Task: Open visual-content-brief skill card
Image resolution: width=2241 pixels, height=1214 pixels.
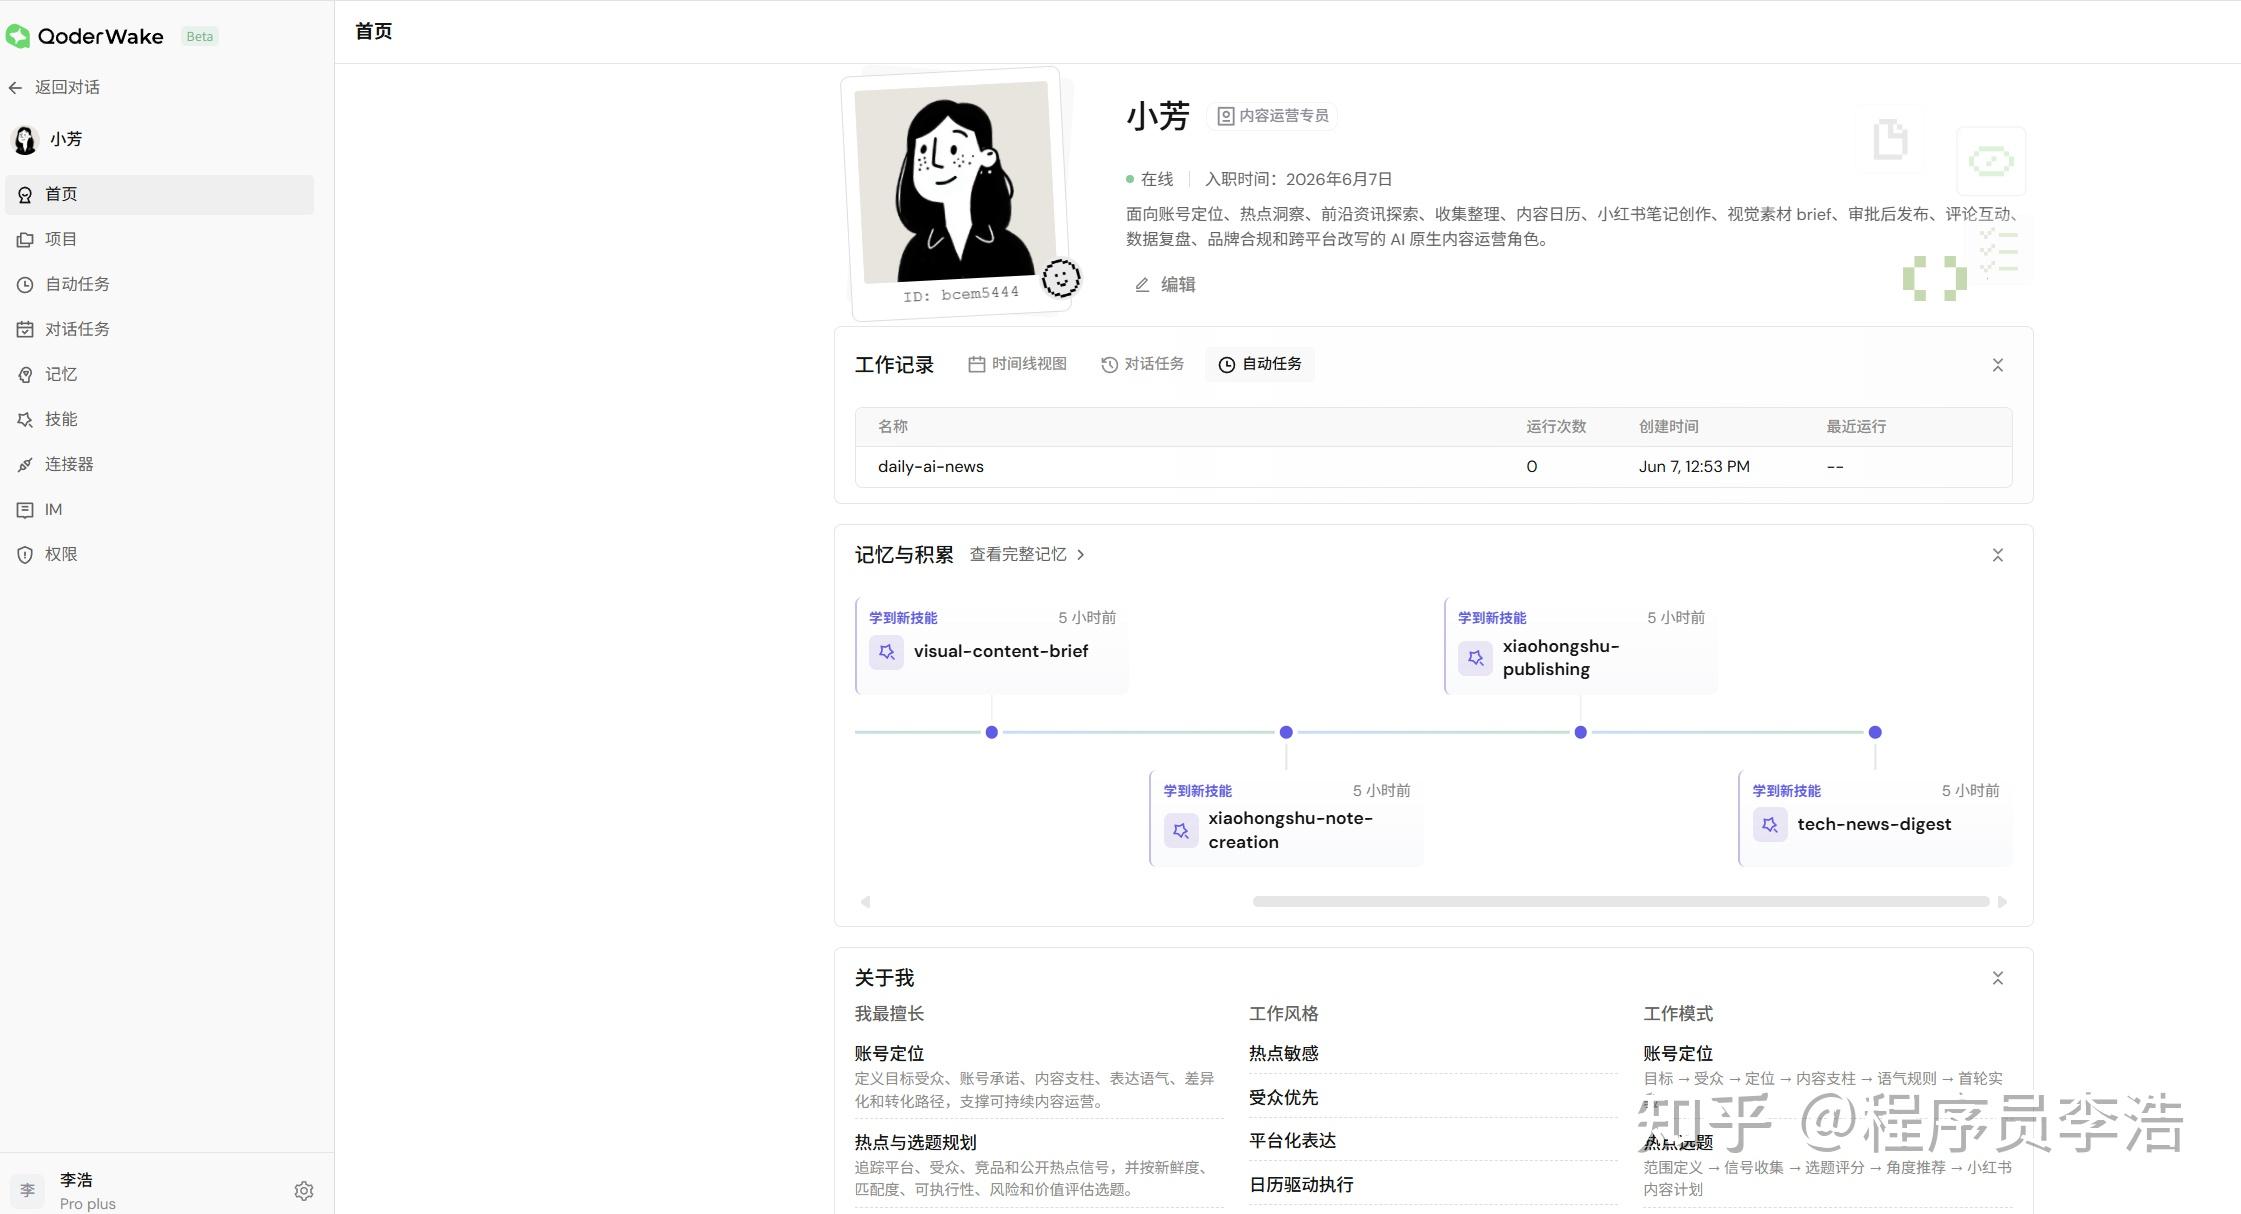Action: click(992, 646)
